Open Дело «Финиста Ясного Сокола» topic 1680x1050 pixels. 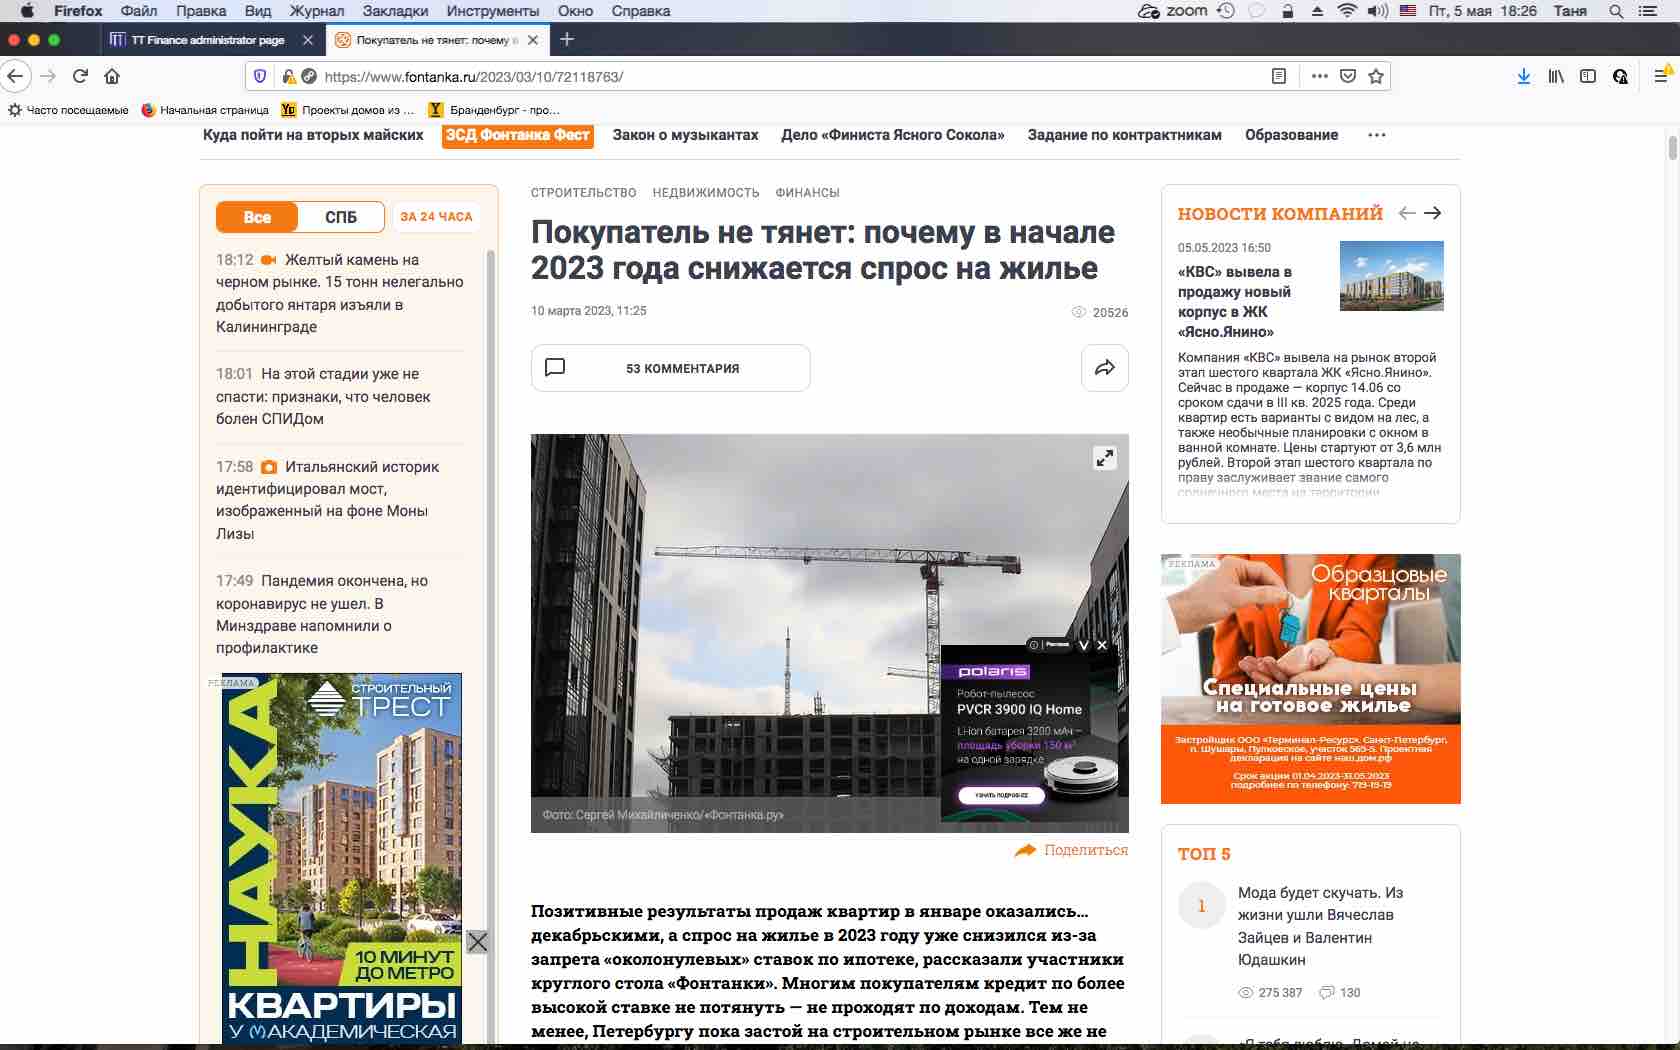(893, 135)
